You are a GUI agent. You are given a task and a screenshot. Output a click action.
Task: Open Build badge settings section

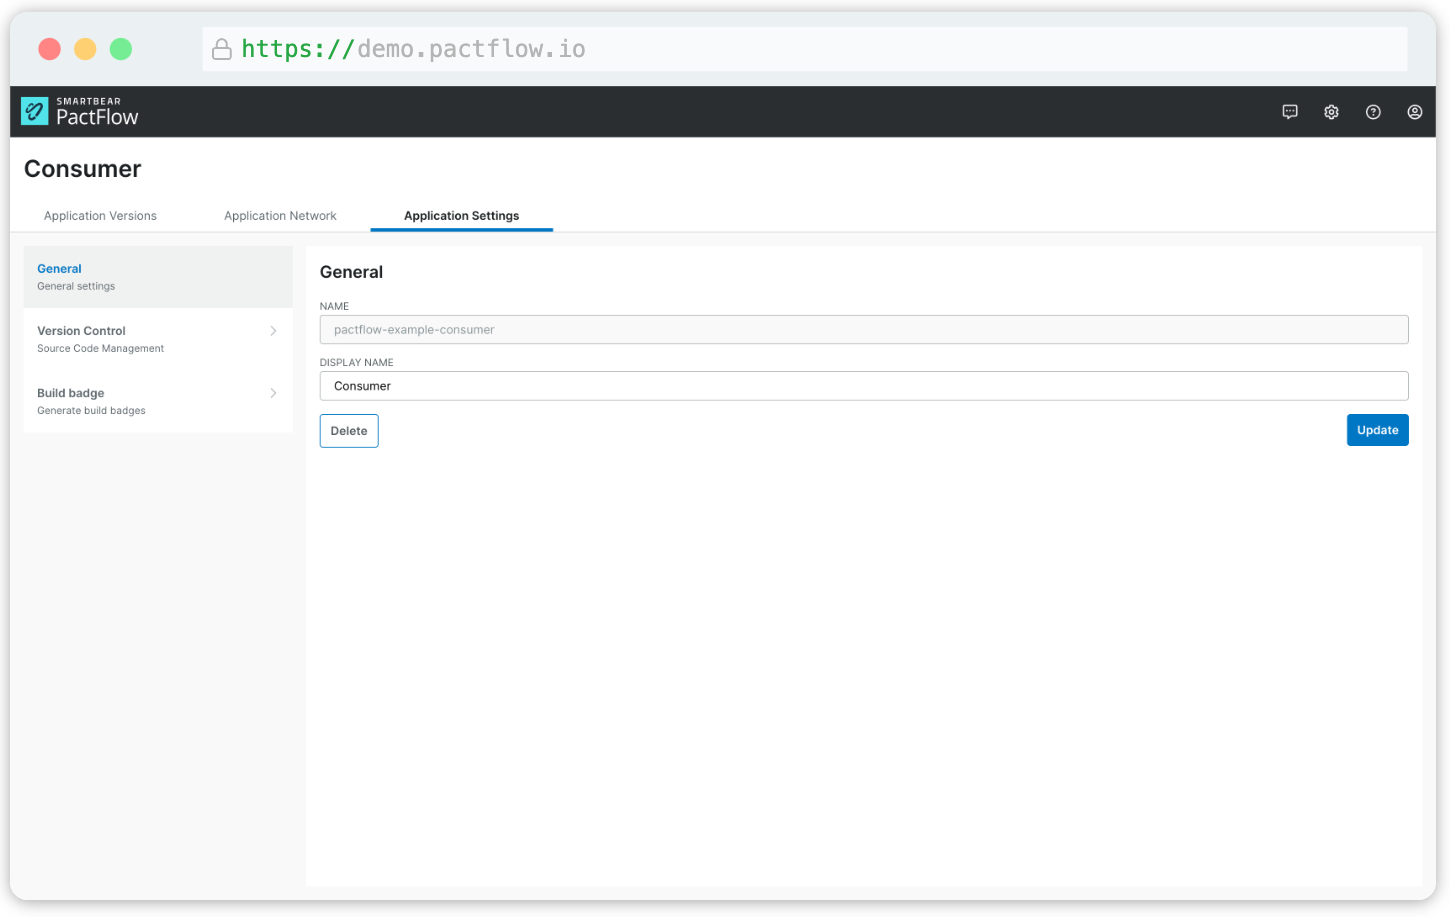point(158,401)
